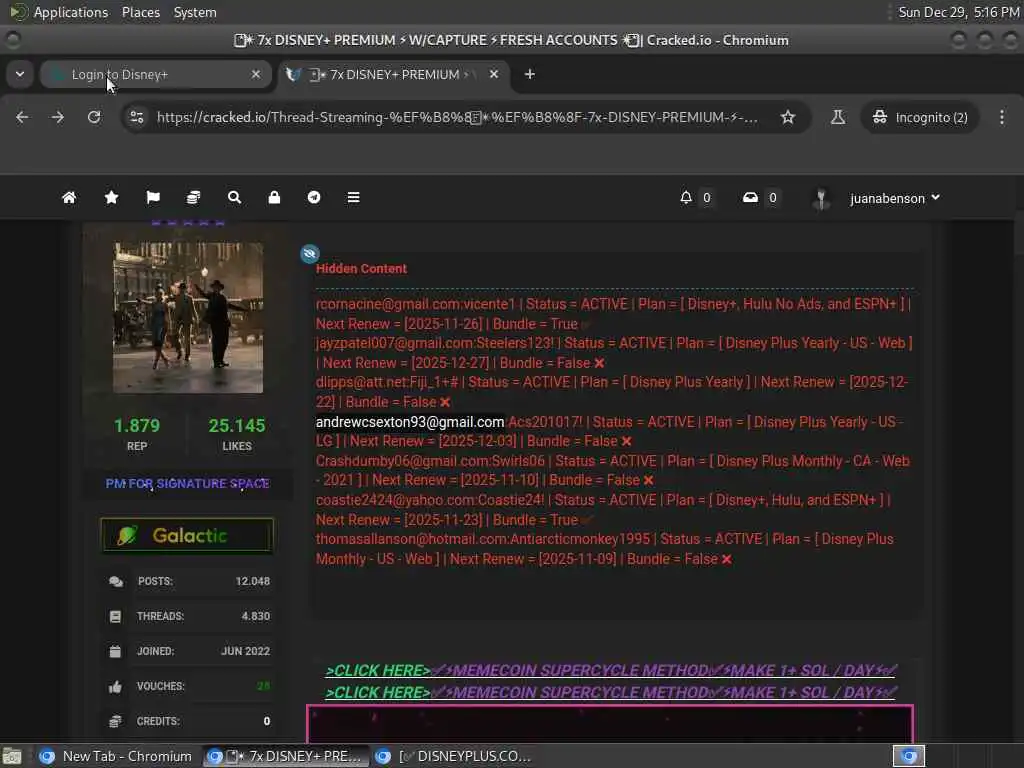Click the Galactic rank badge

[x=187, y=536]
